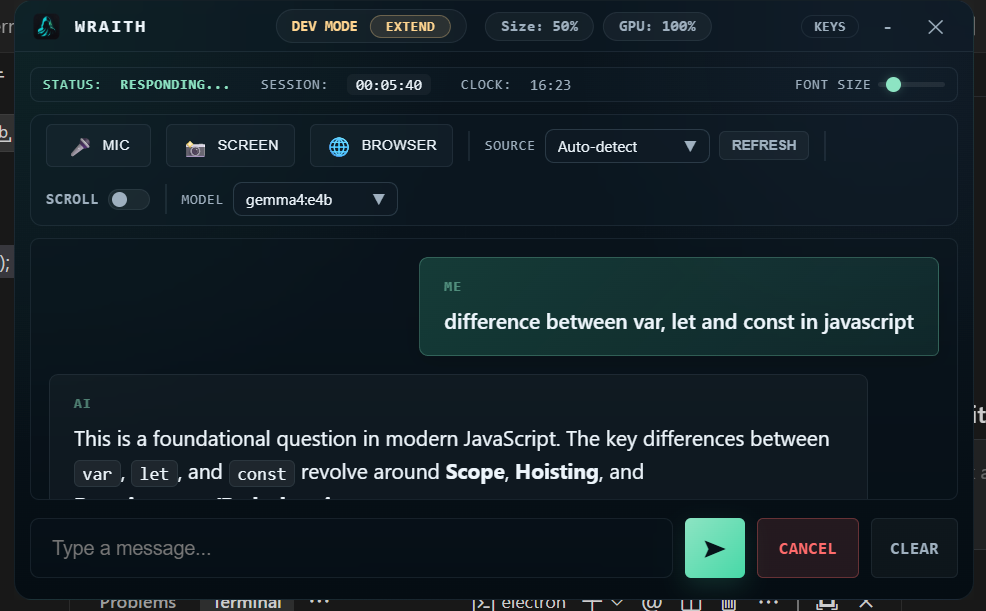The width and height of the screenshot is (986, 611).
Task: Click the Wraith app logo icon
Action: coord(47,26)
